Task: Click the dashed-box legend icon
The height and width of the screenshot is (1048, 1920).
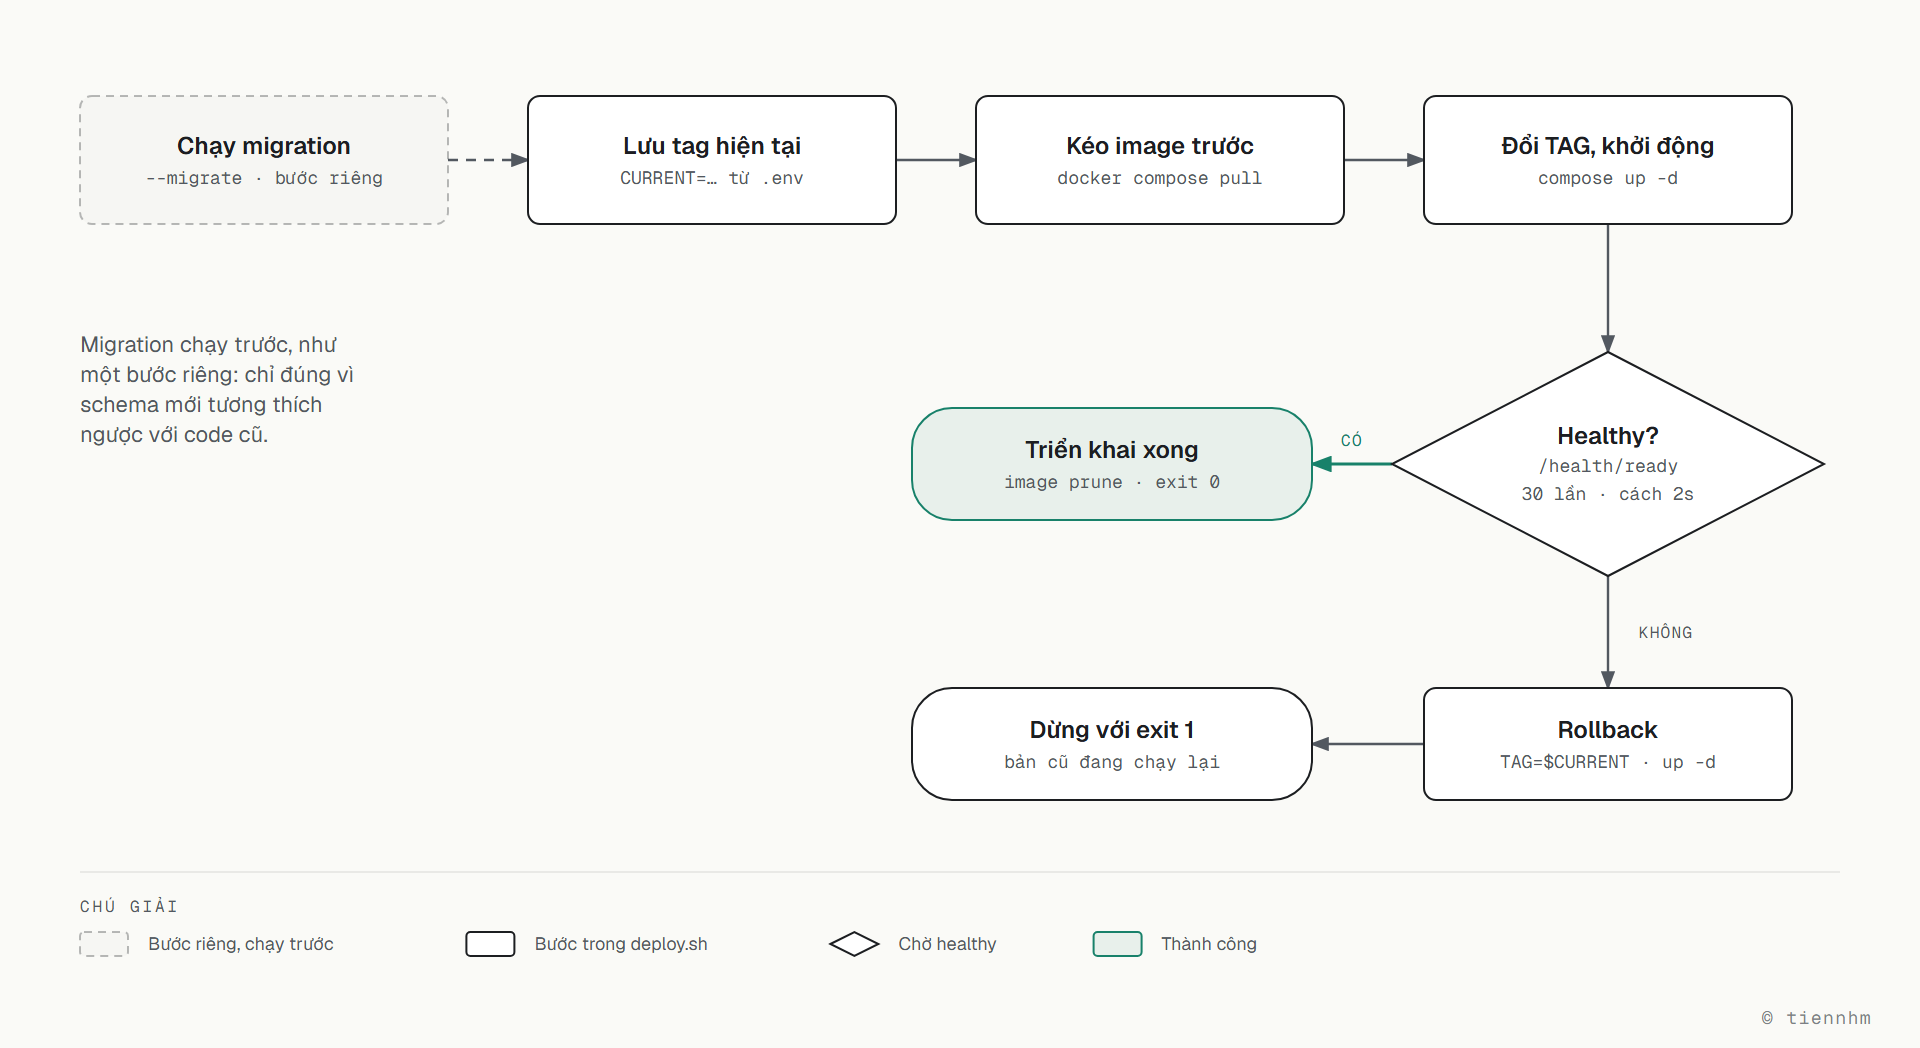Action: point(104,944)
